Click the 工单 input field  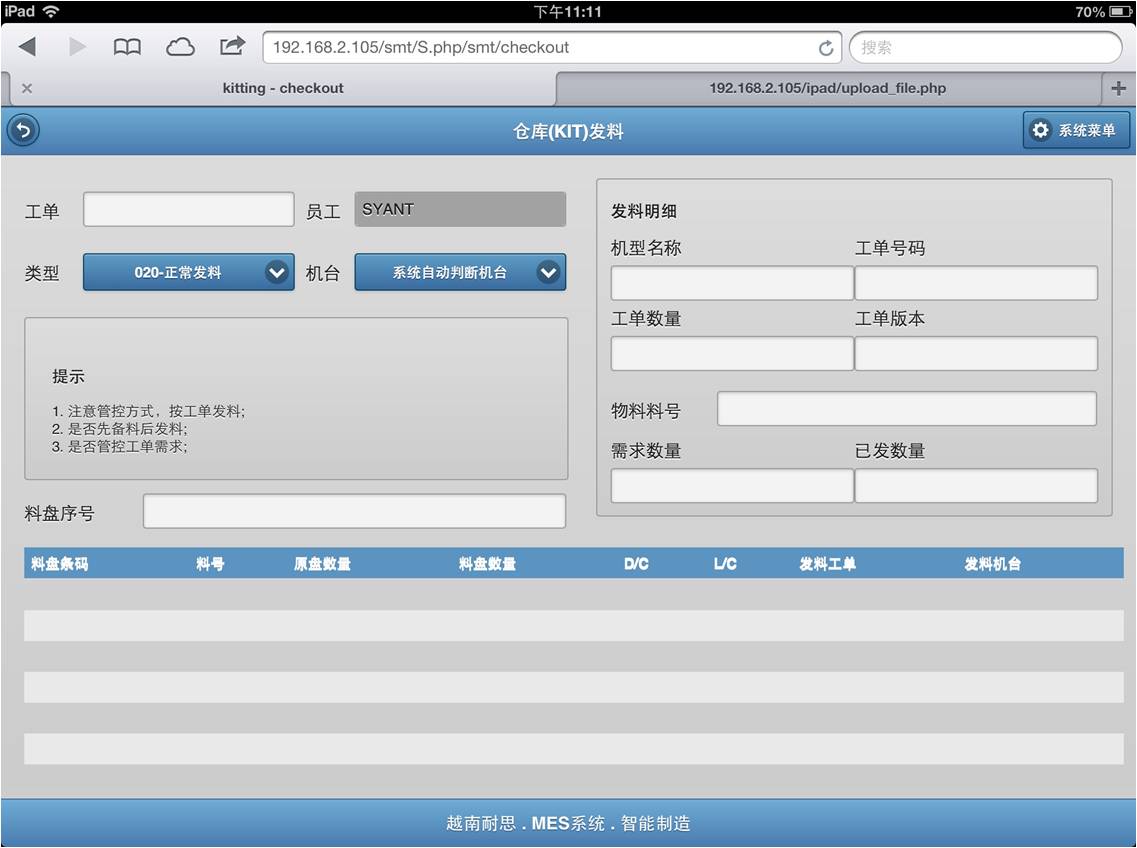coord(188,210)
